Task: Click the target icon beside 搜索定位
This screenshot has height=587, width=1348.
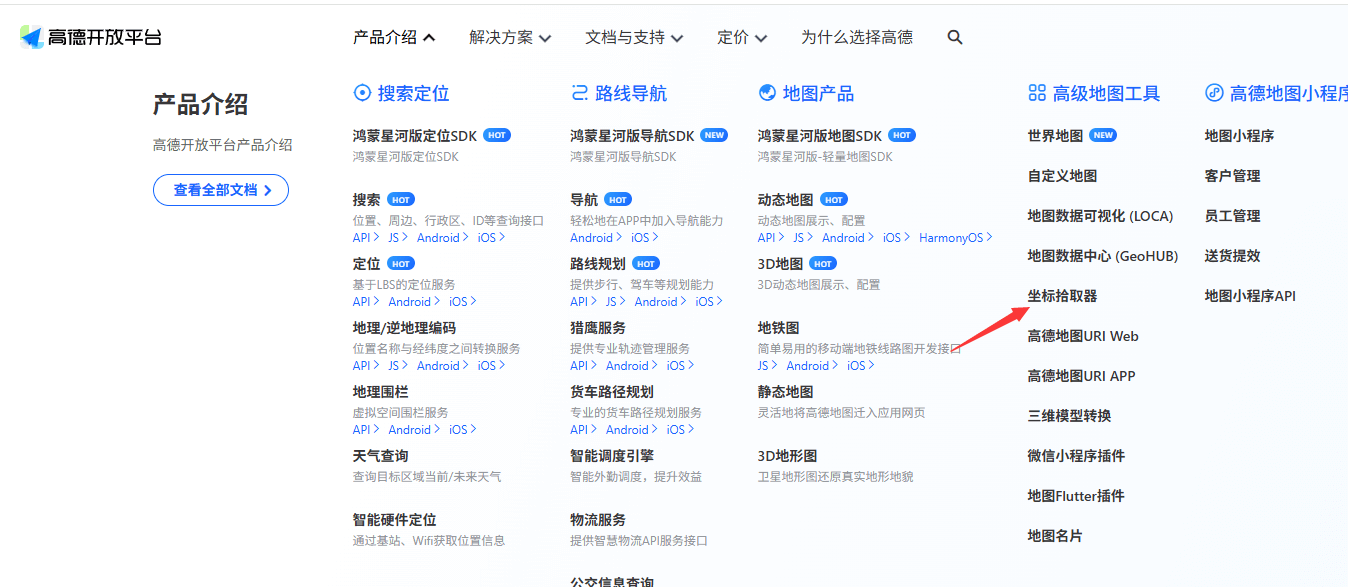Action: (x=362, y=93)
